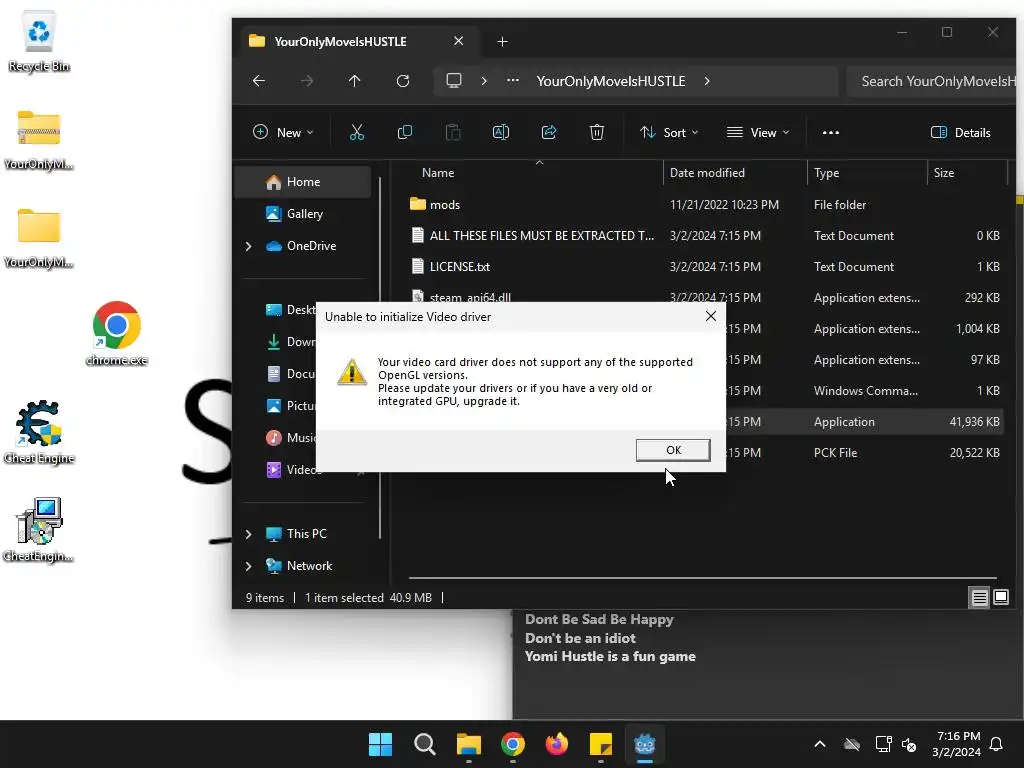Select the Cheat Engine desktop shortcut
This screenshot has width=1024, height=768.
click(39, 432)
